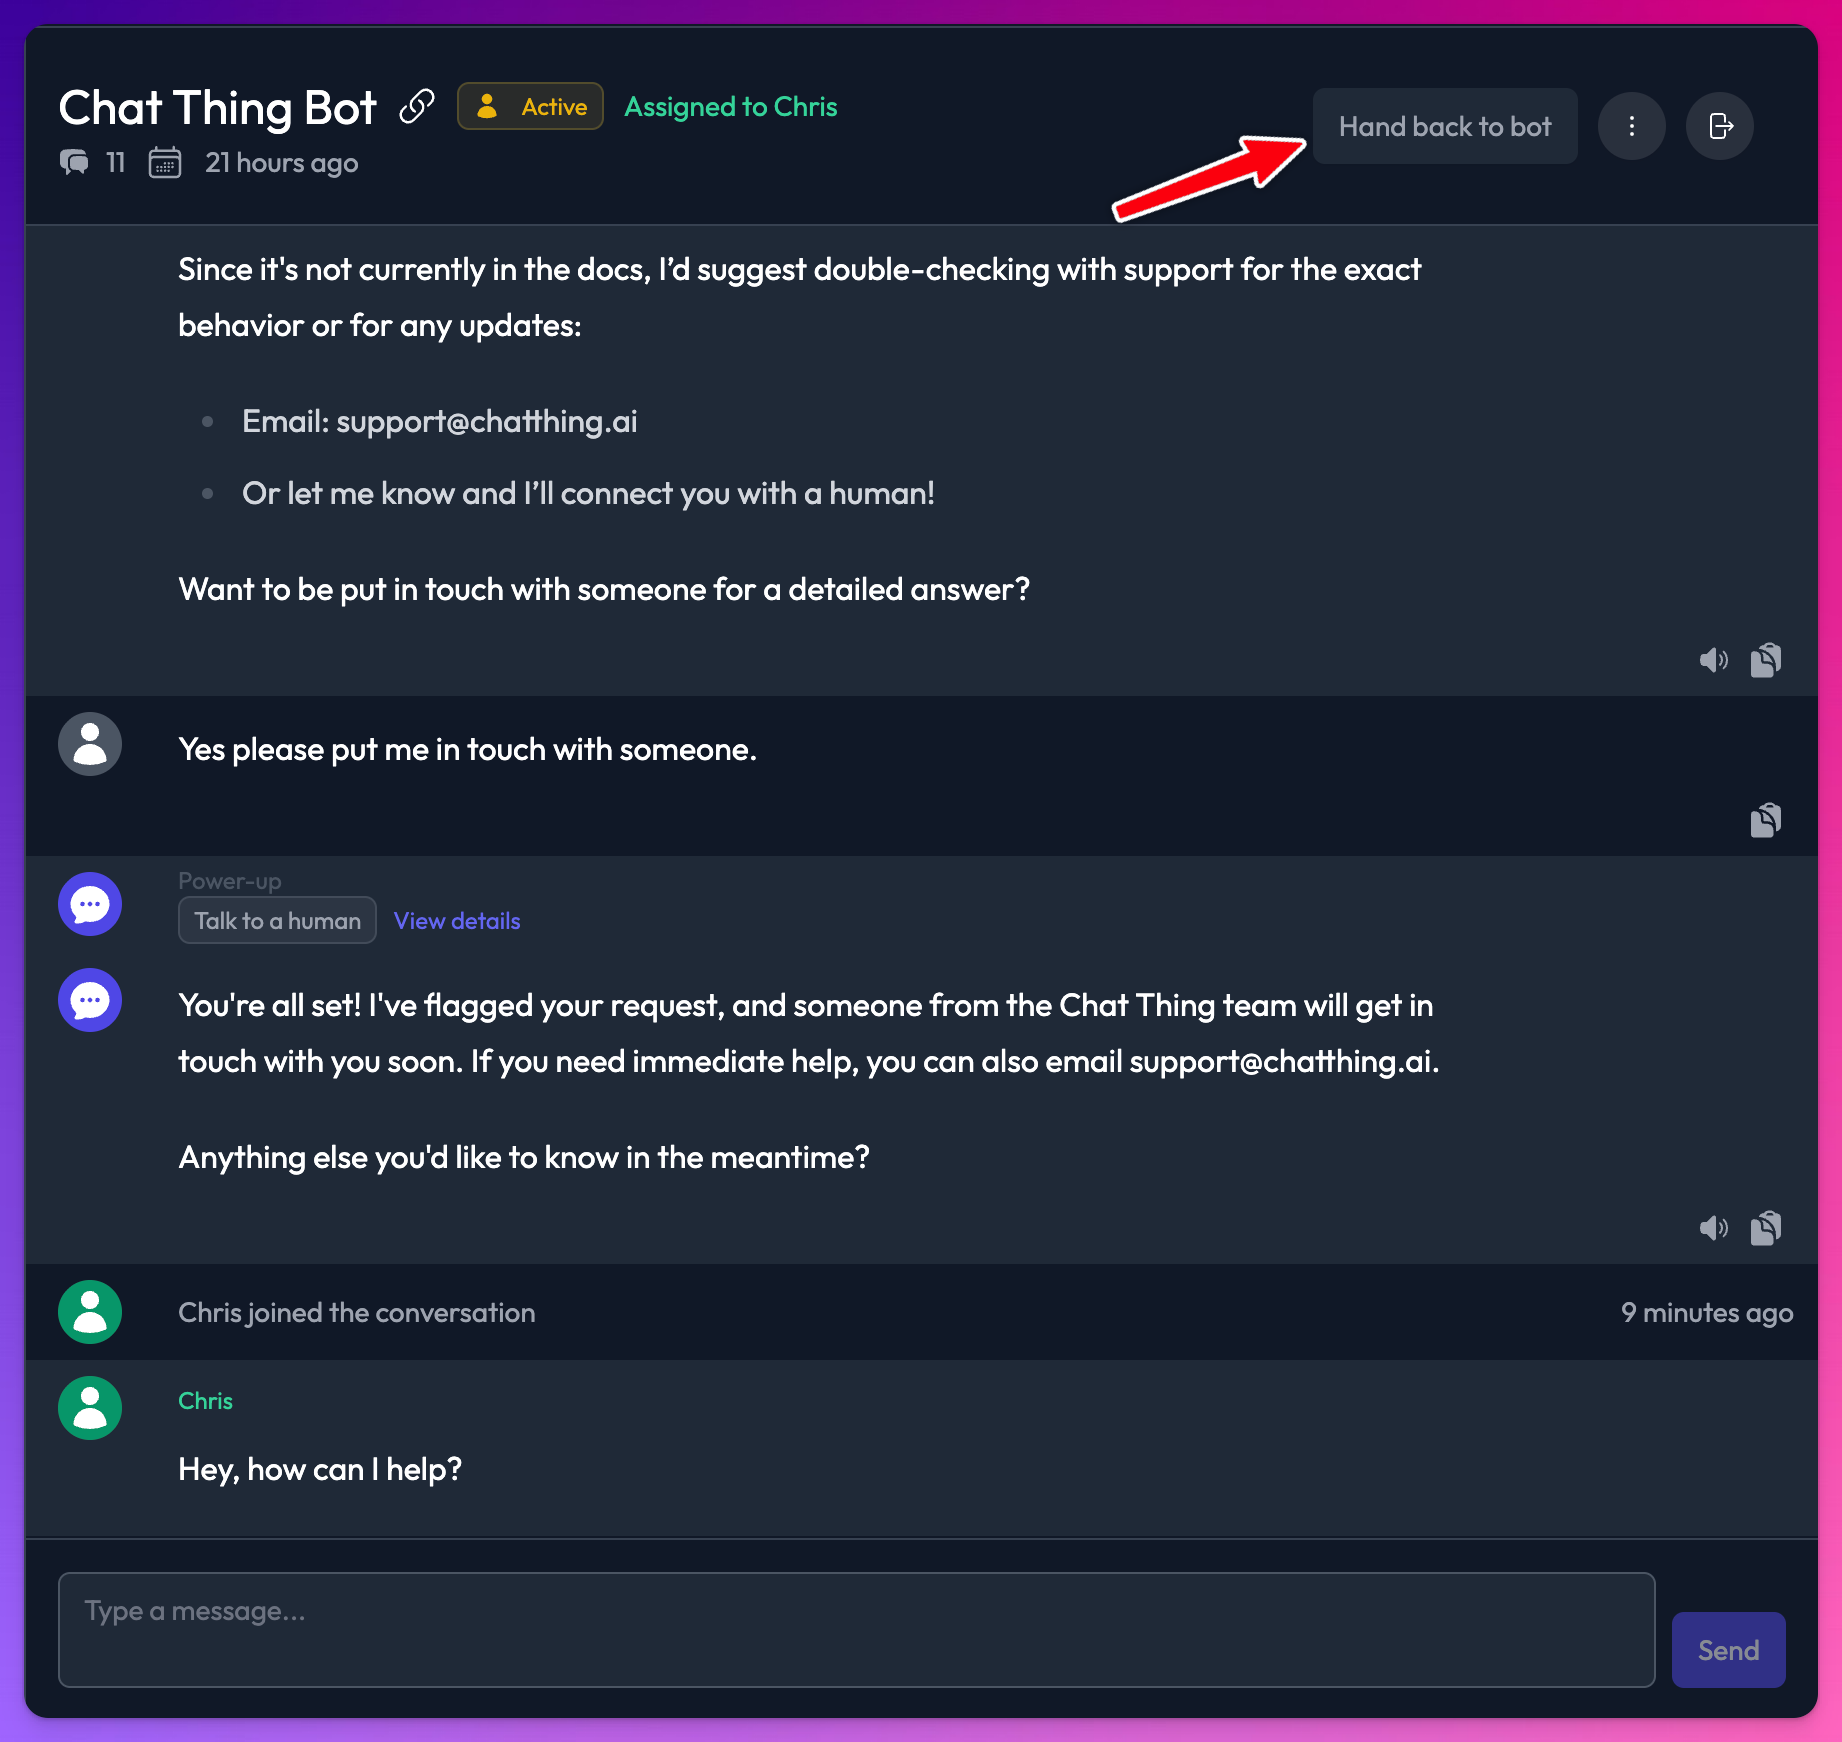This screenshot has width=1842, height=1742.
Task: Hand the conversation back to the bot
Action: tap(1444, 126)
